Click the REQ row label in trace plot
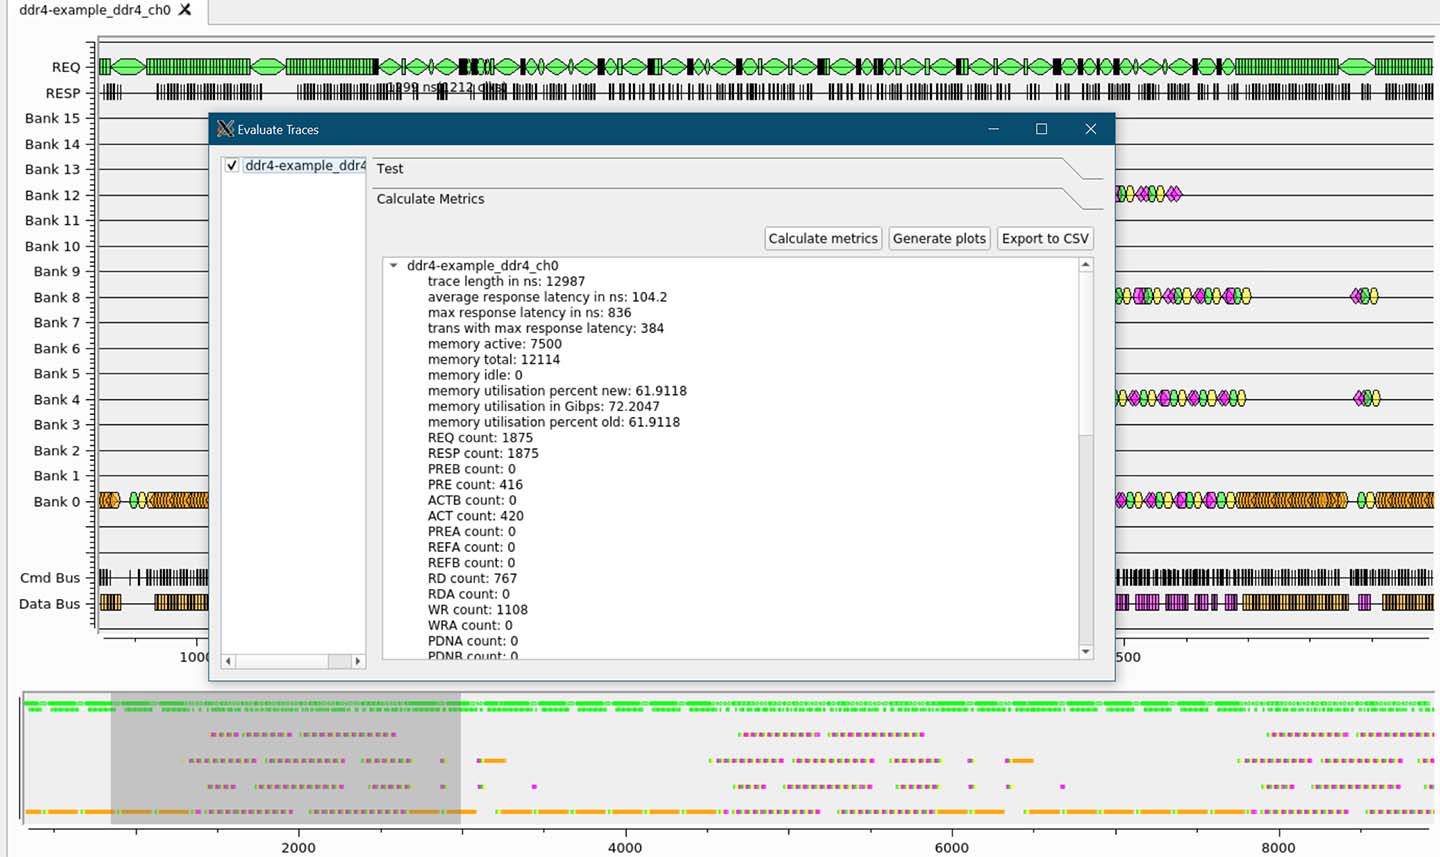Image resolution: width=1440 pixels, height=857 pixels. point(66,67)
